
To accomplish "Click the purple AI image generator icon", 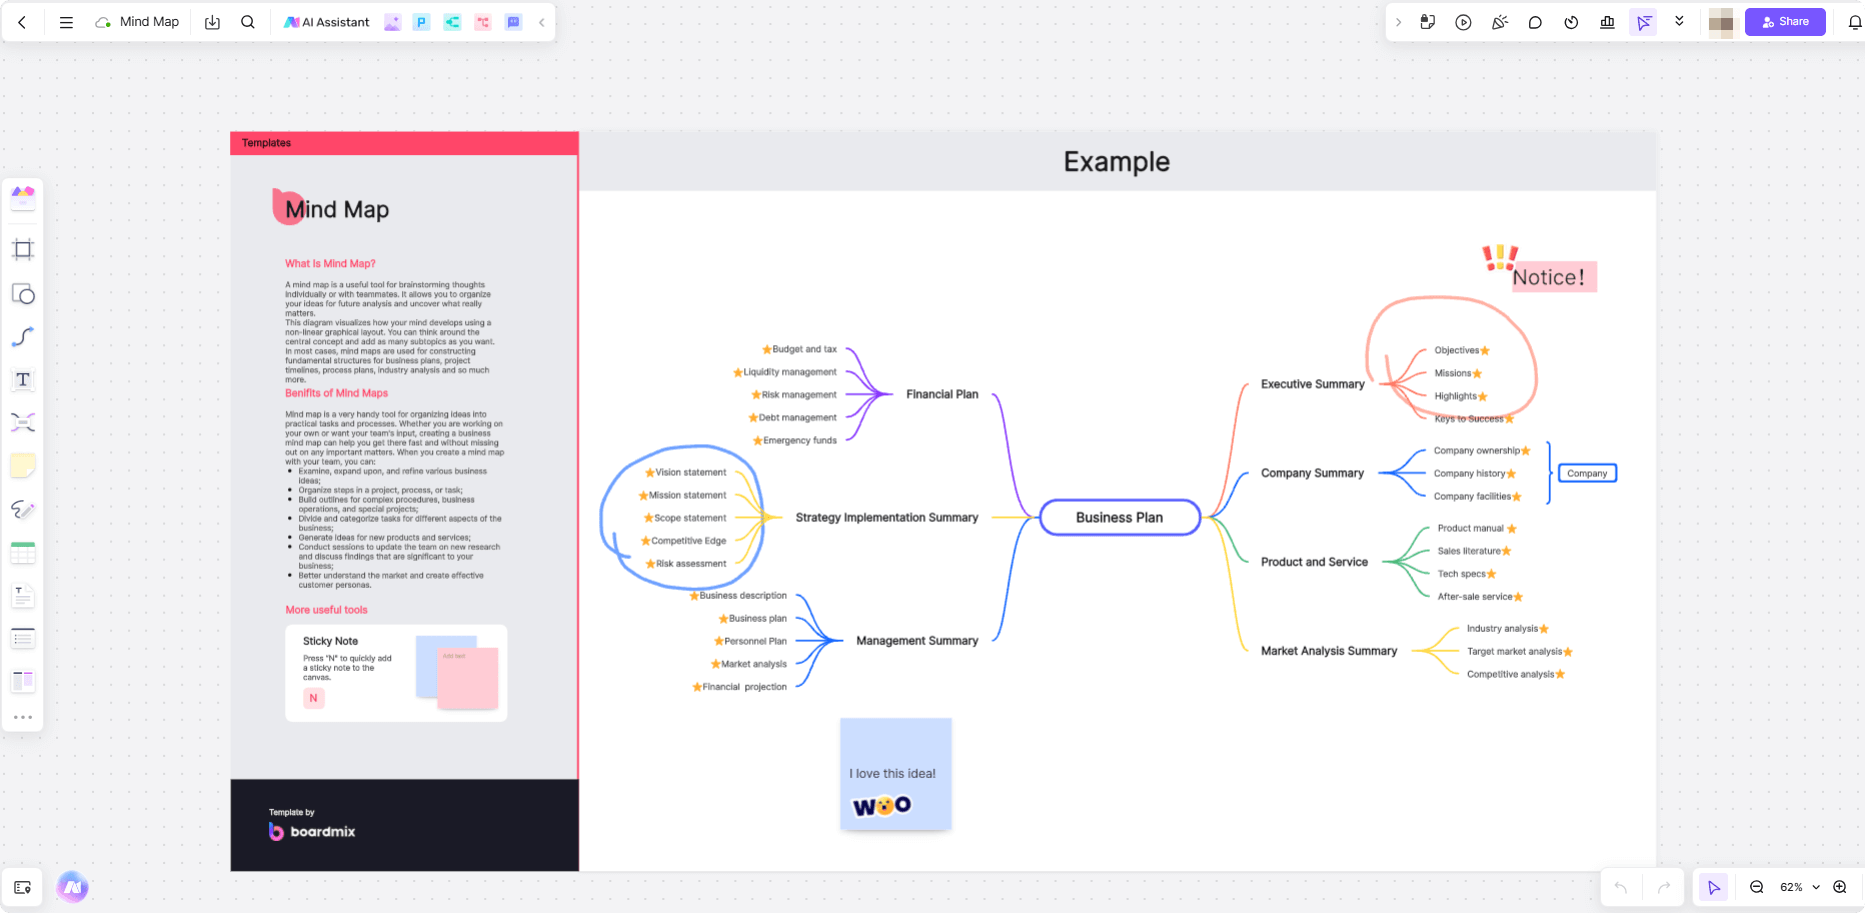I will click(x=393, y=22).
